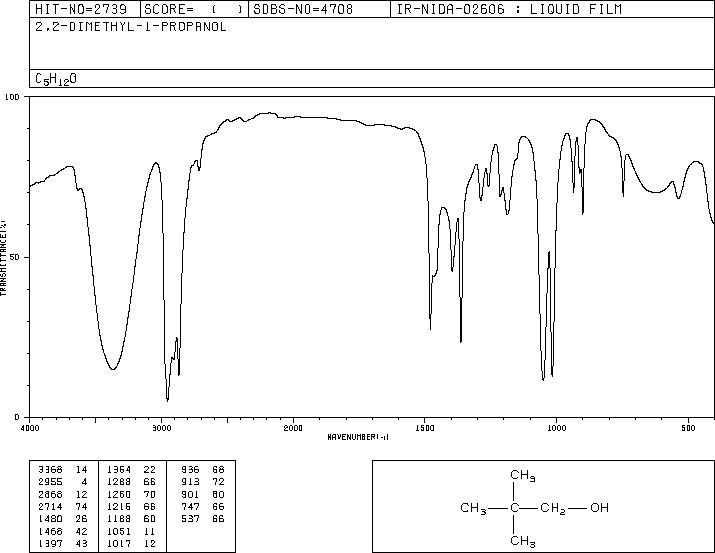The width and height of the screenshot is (715, 553).
Task: Click peak table value 1260
Action: pyautogui.click(x=119, y=495)
